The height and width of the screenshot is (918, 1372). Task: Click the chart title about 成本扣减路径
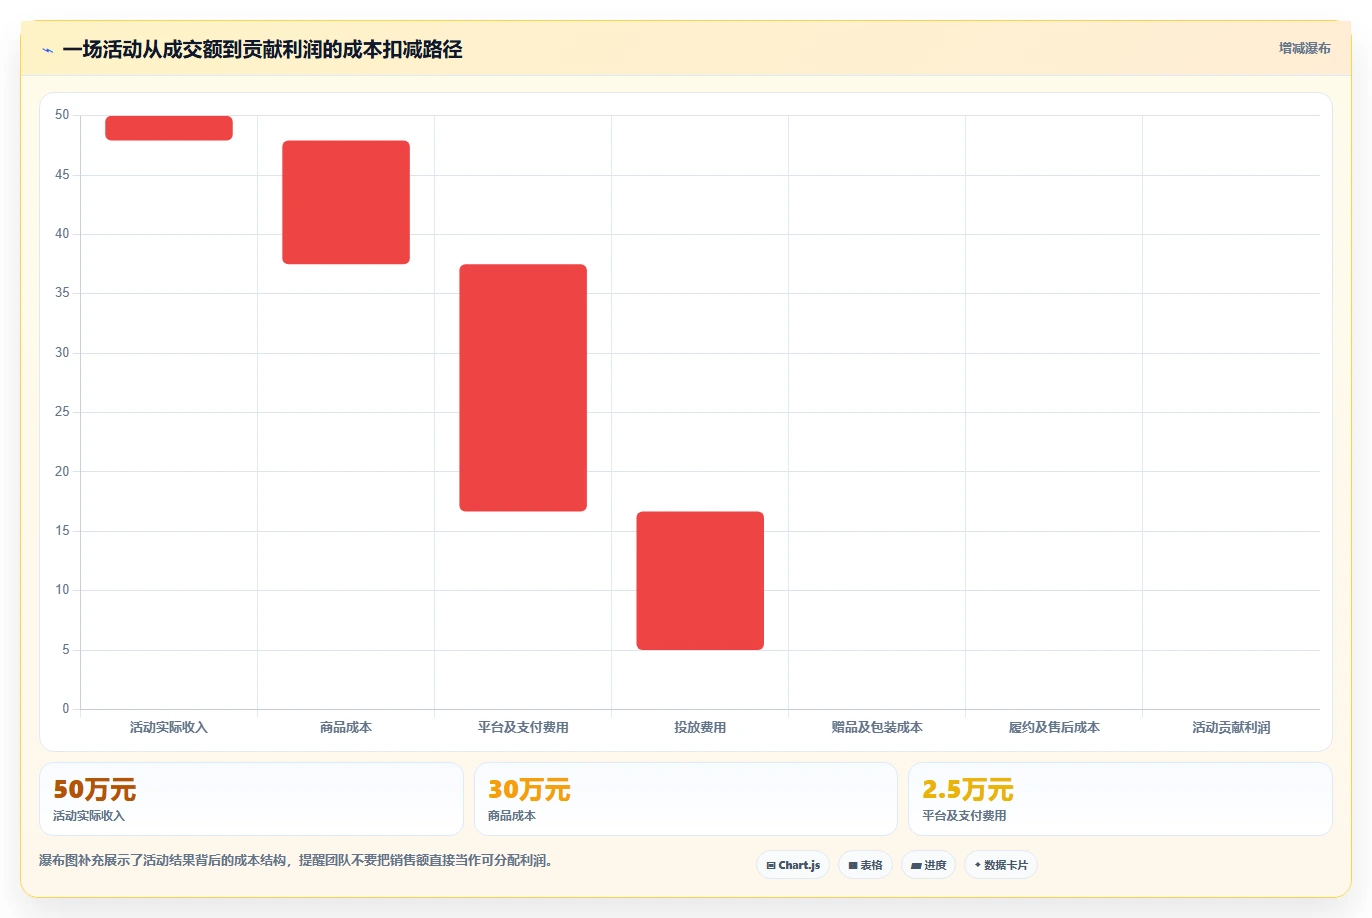[262, 50]
